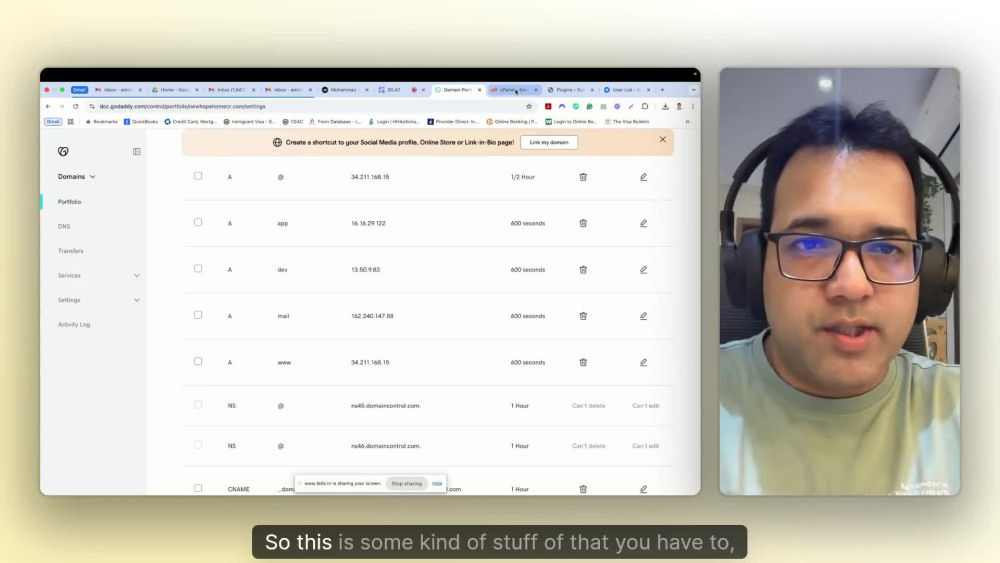
Task: Delete the CNAME record
Action: point(583,489)
